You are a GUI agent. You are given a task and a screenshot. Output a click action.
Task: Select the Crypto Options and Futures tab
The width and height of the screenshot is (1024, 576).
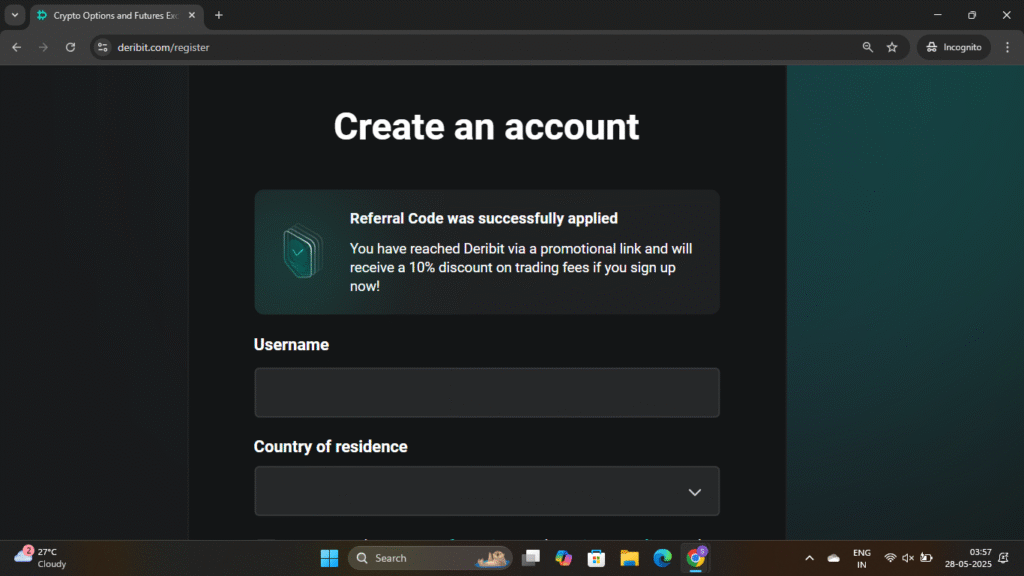pos(117,16)
